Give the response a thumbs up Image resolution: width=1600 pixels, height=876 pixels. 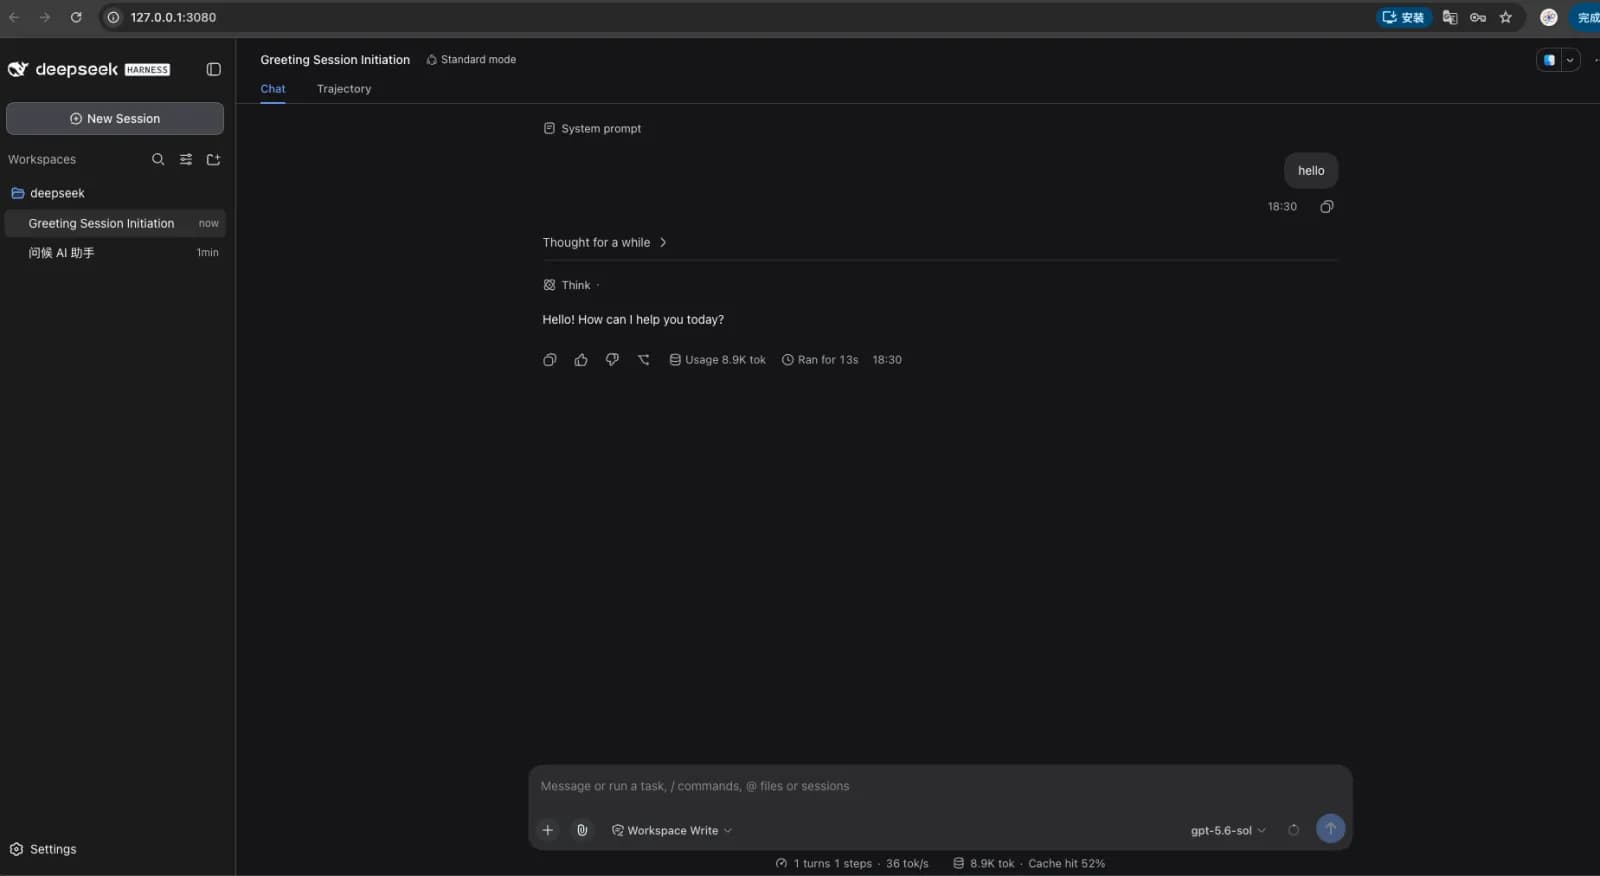(x=581, y=360)
